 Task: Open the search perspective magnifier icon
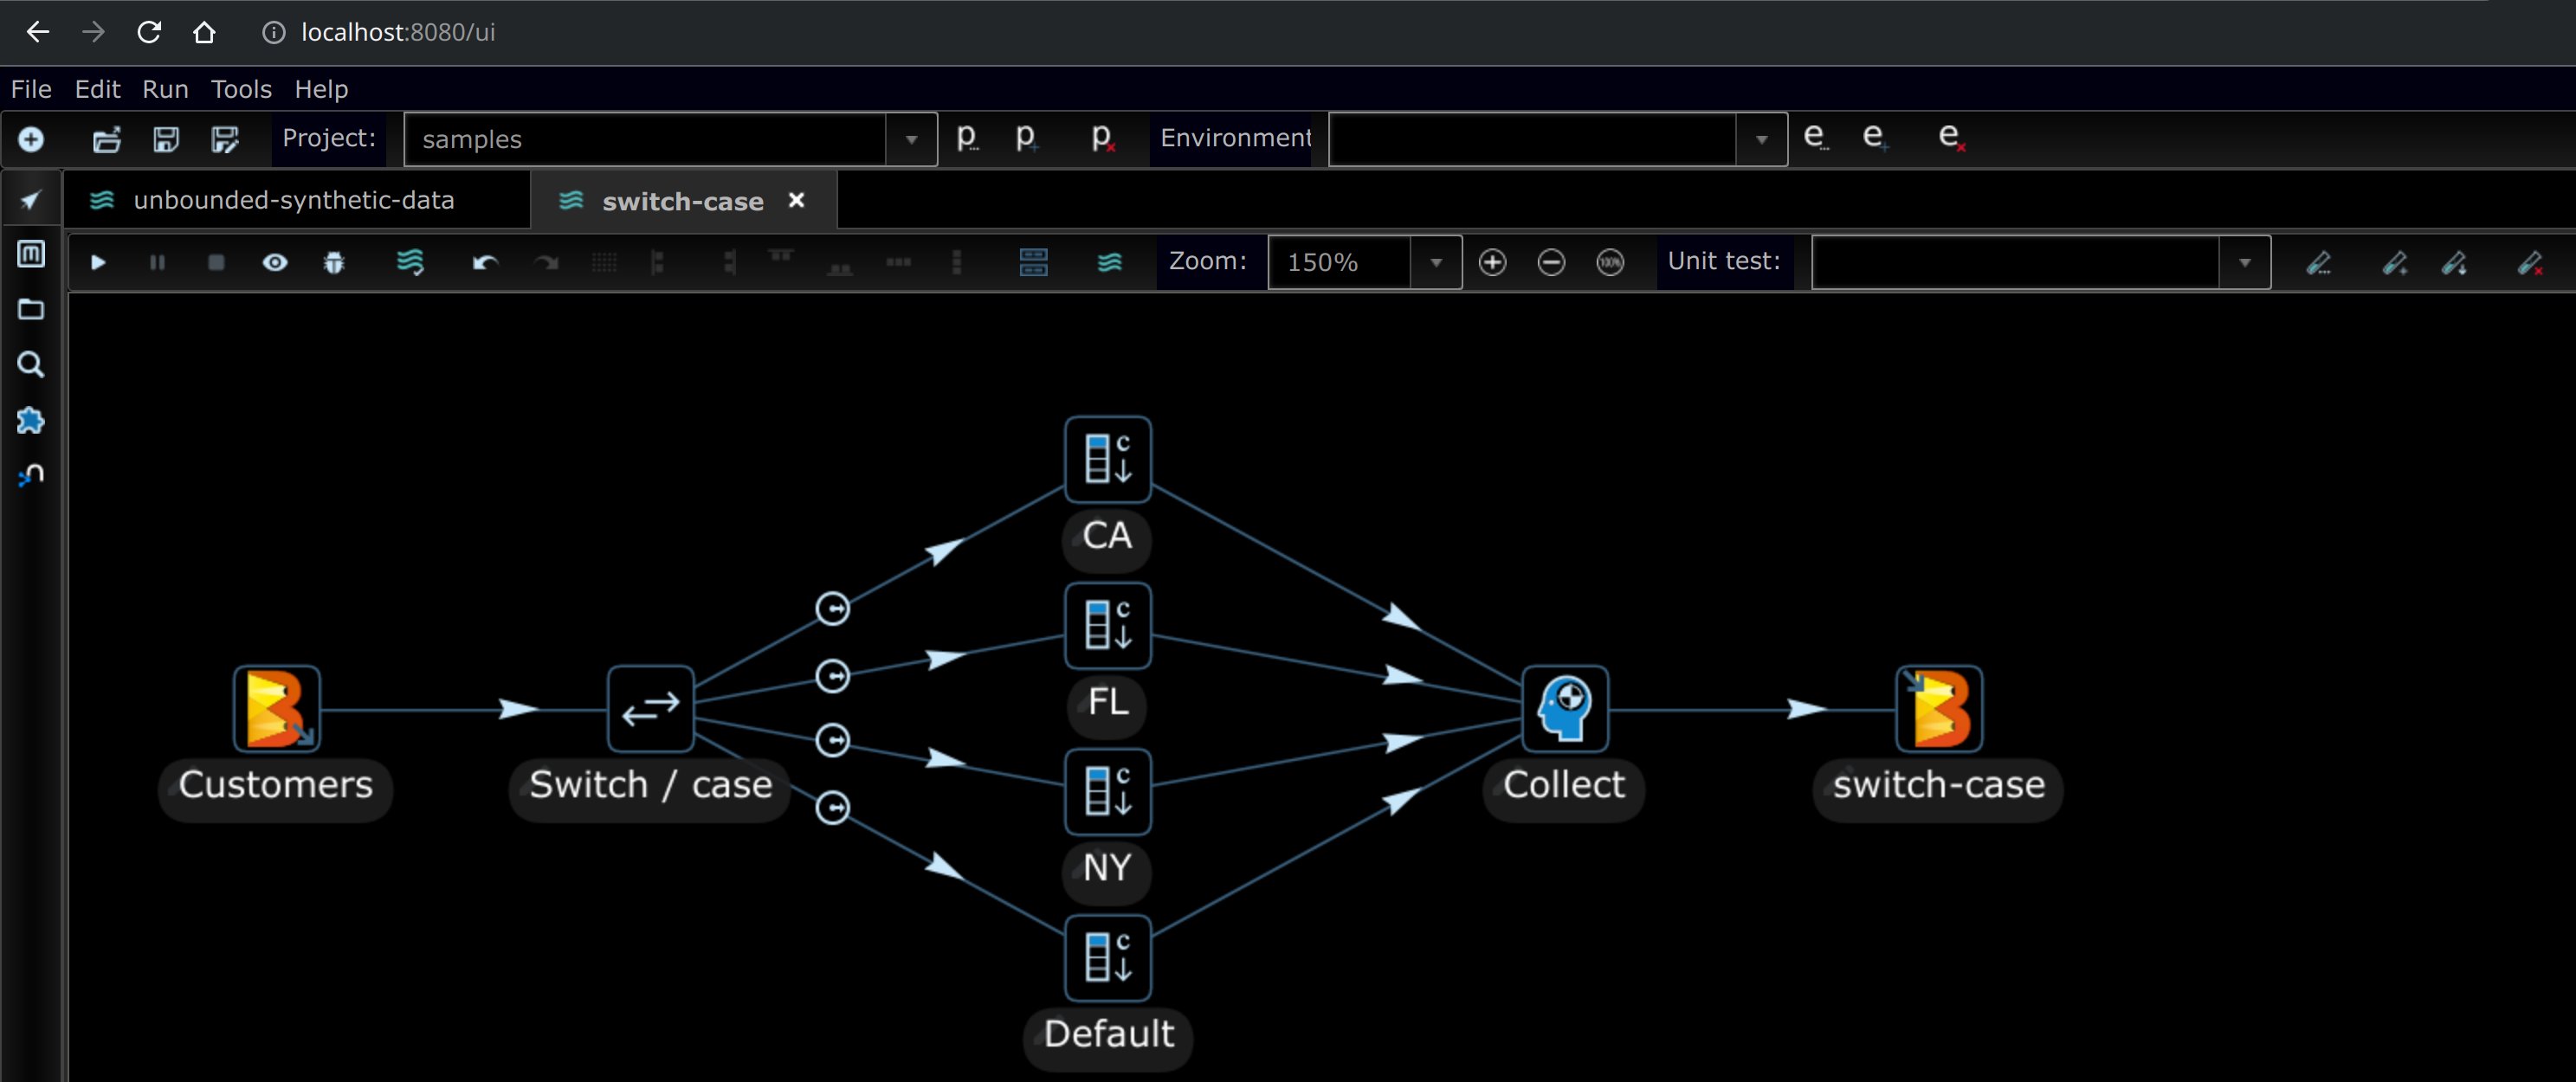click(x=31, y=365)
